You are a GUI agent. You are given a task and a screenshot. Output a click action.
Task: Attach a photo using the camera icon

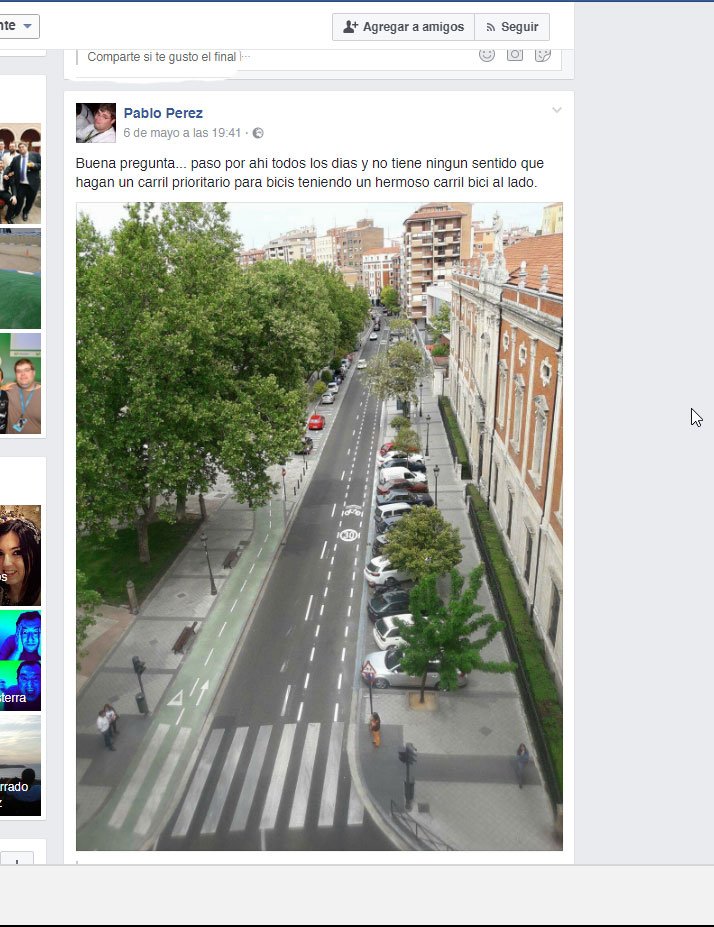[515, 54]
